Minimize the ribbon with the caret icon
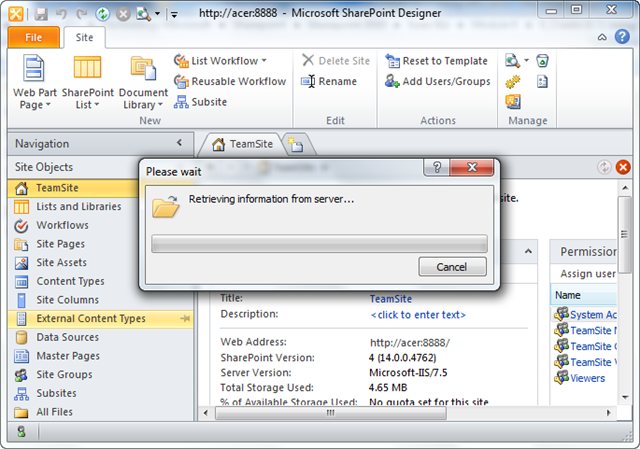 (602, 37)
